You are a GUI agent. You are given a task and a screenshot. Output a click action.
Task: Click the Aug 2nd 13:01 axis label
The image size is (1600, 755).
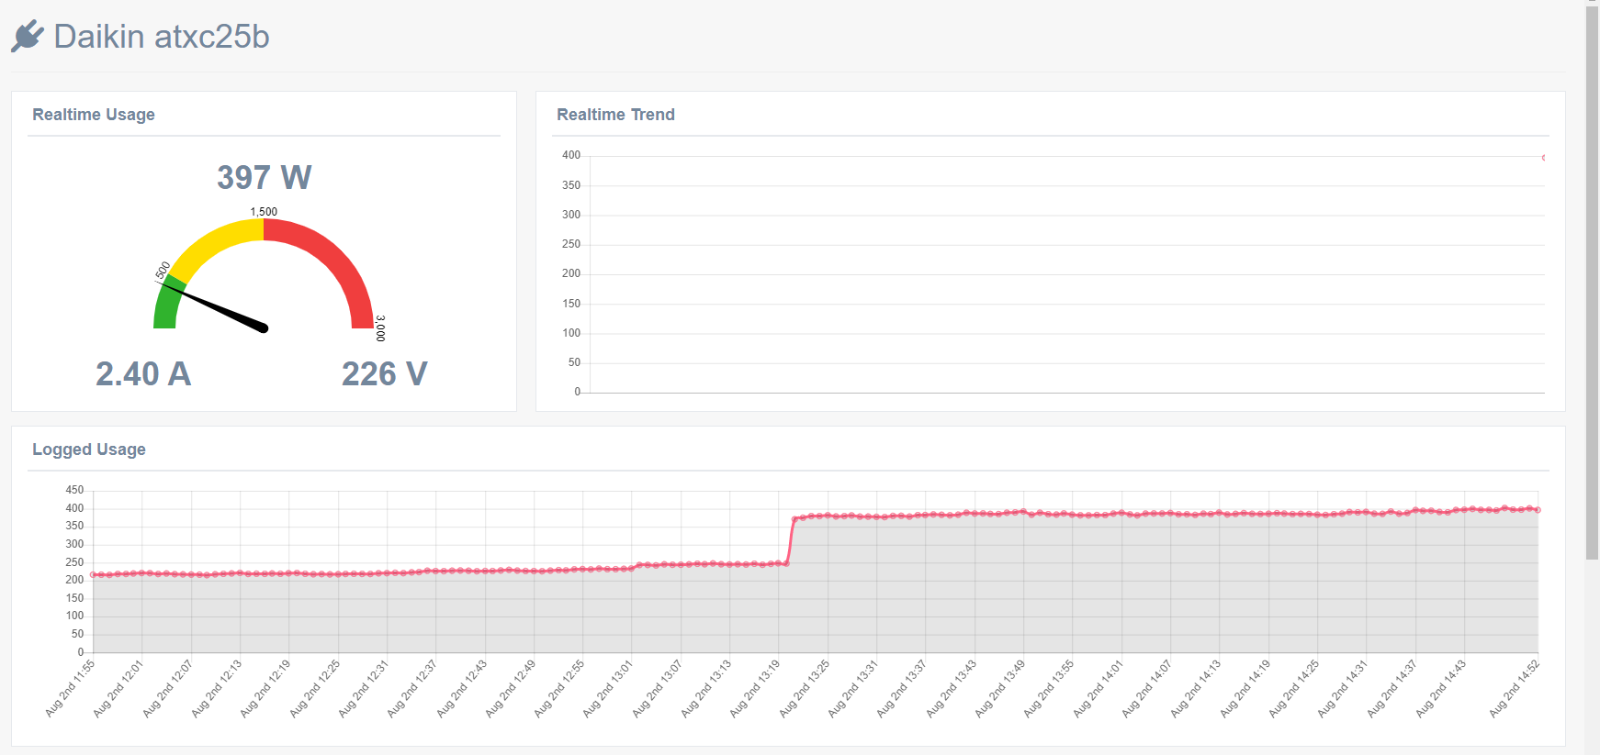point(607,688)
